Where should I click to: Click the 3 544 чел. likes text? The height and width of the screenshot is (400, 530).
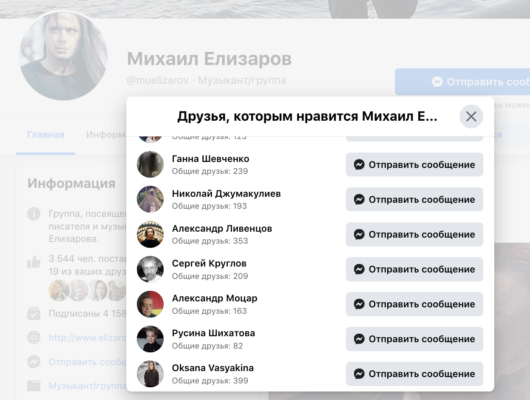pos(88,259)
